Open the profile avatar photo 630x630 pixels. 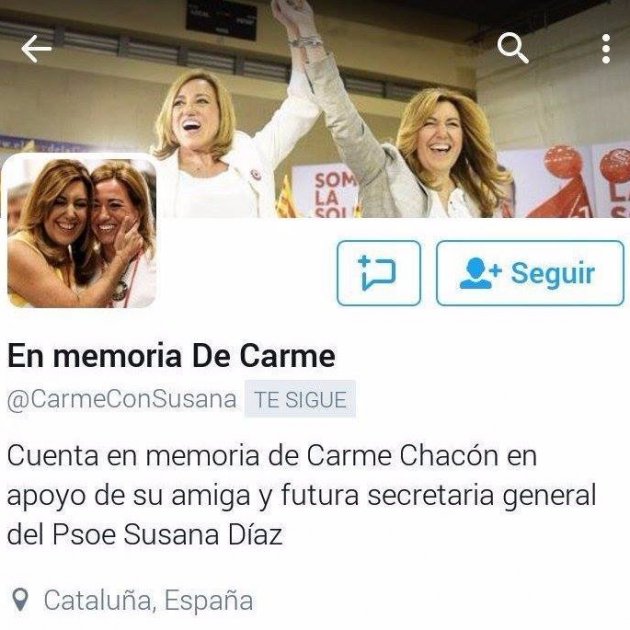click(x=82, y=231)
